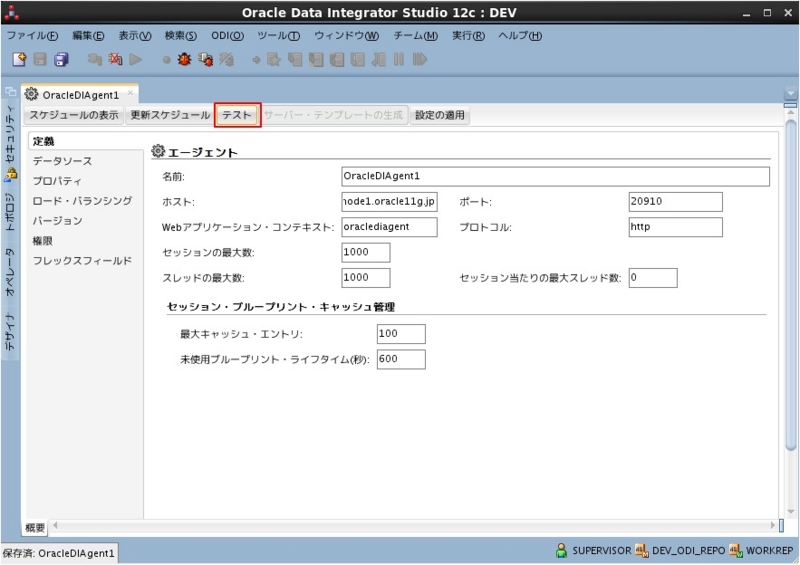Click the overlapping-windows icon atop the left sidebar
Image resolution: width=800 pixels, height=565 pixels.
click(x=10, y=92)
